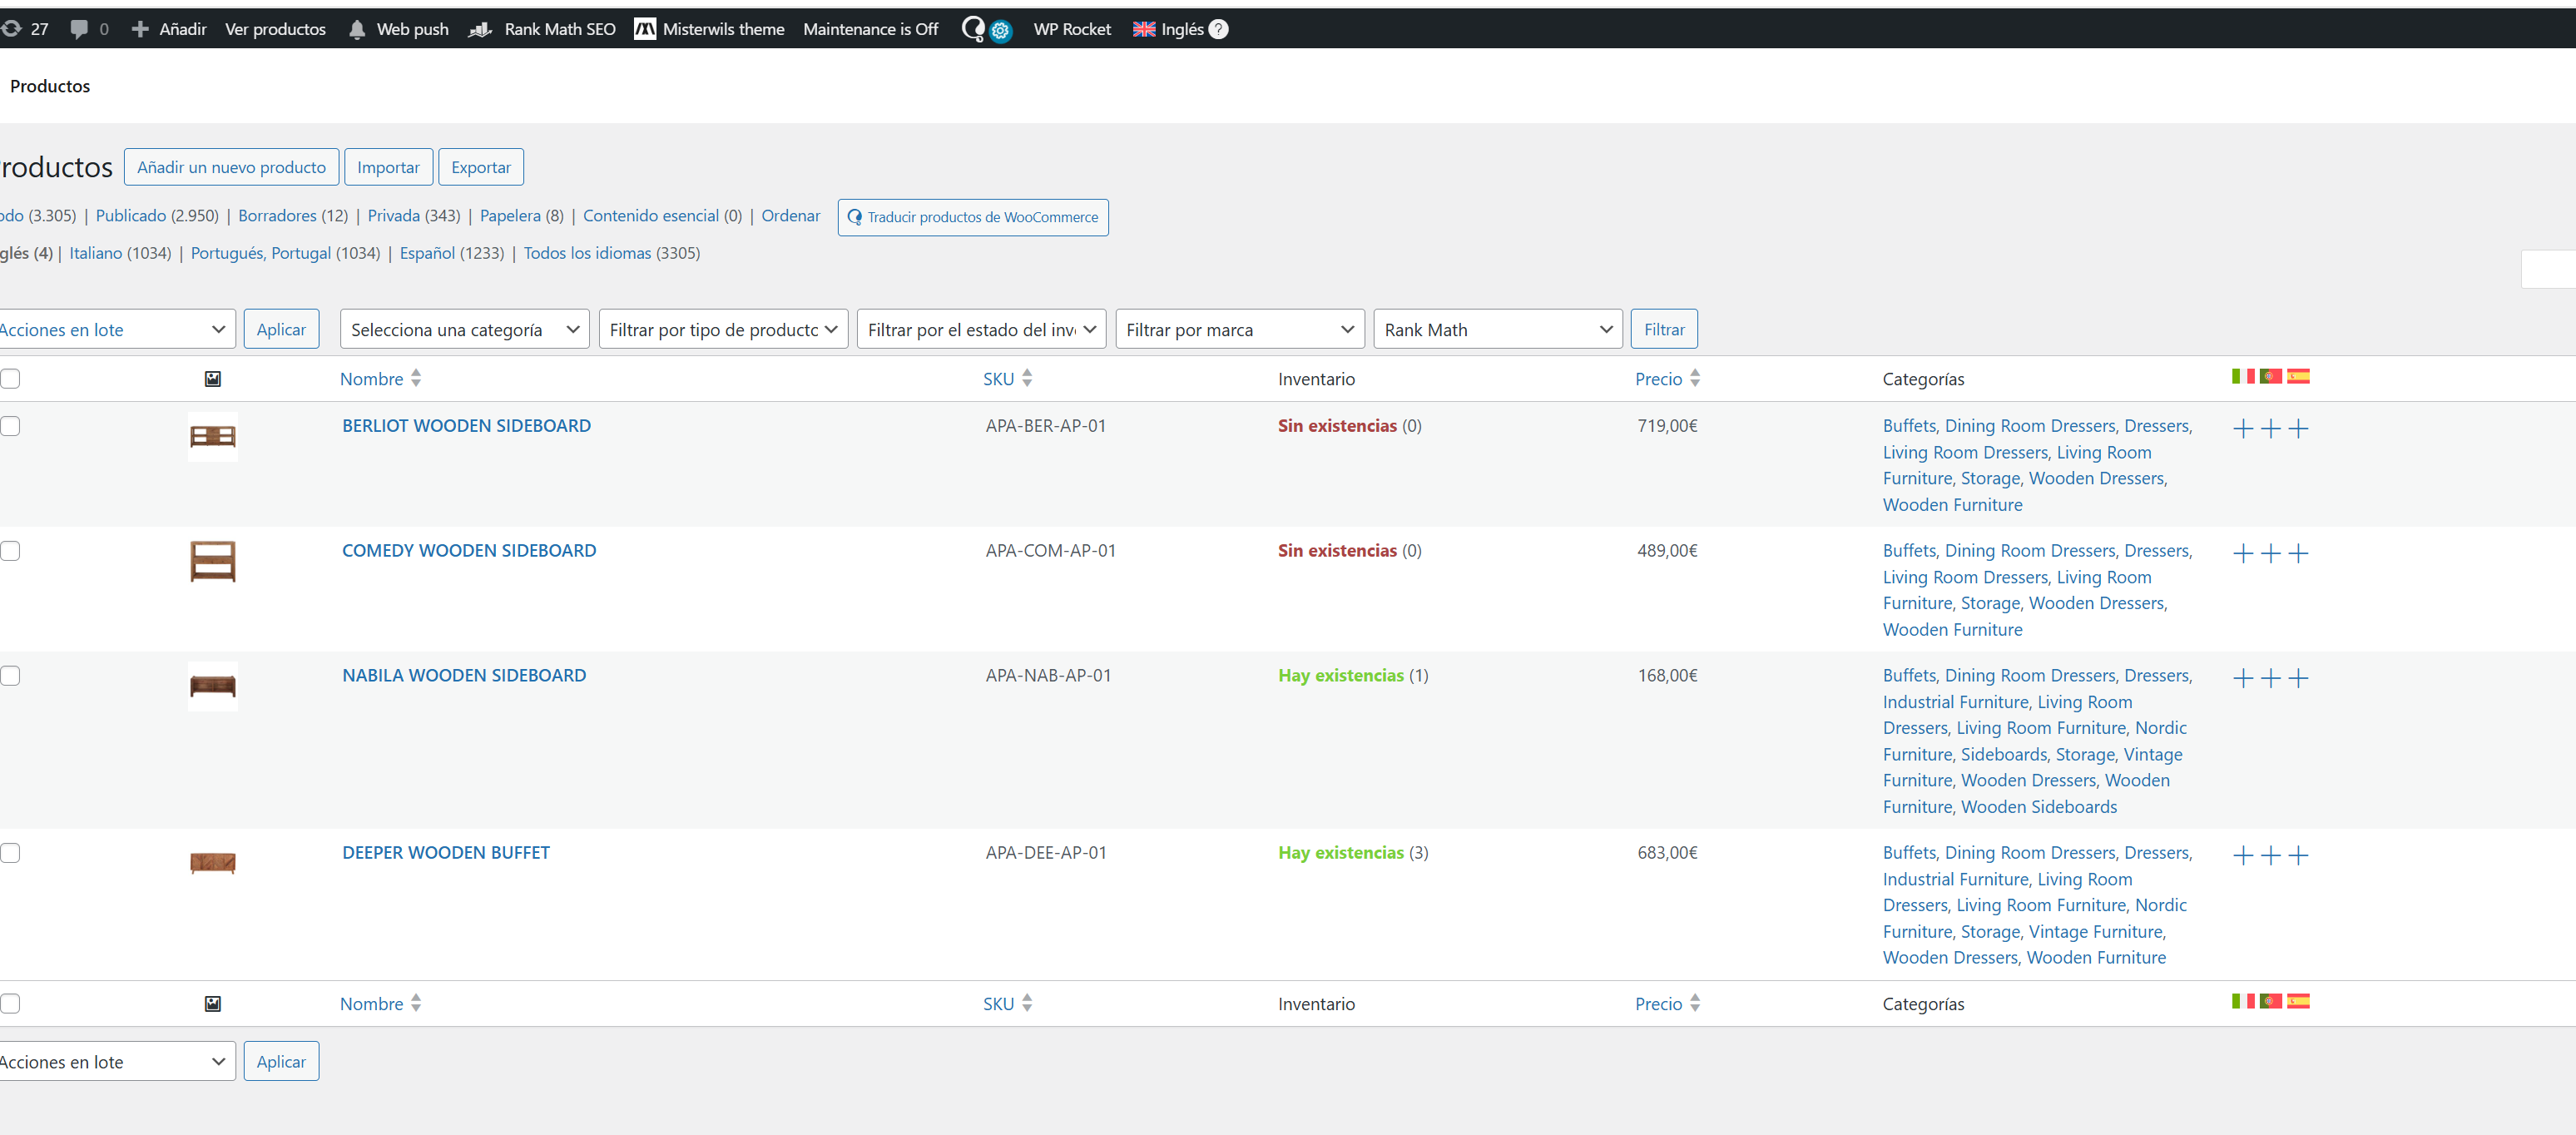2576x1135 pixels.
Task: Click the image column header icon
Action: tap(213, 379)
